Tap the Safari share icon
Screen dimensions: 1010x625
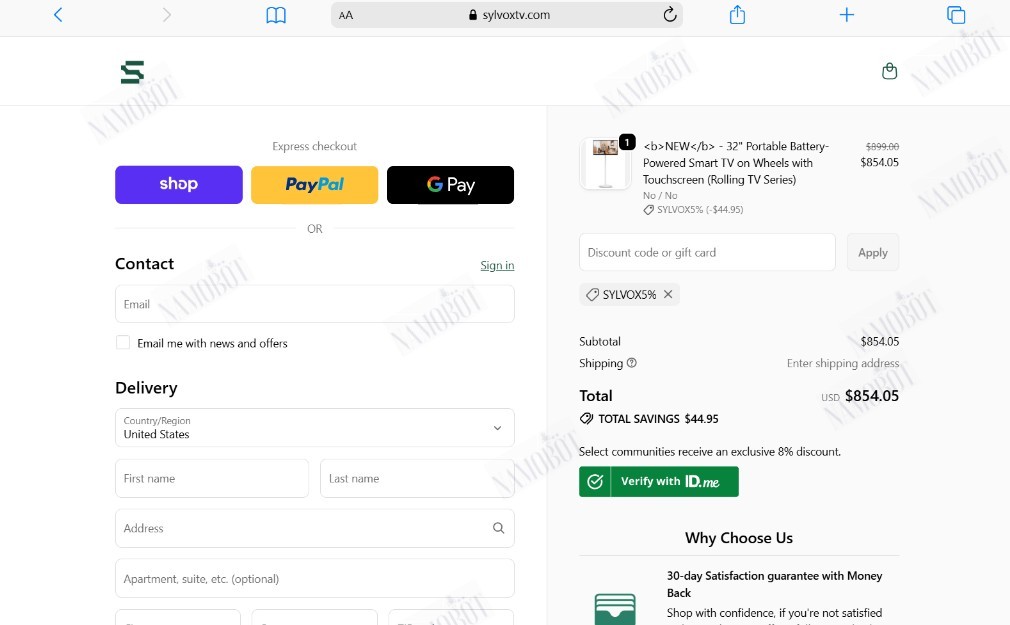737,14
